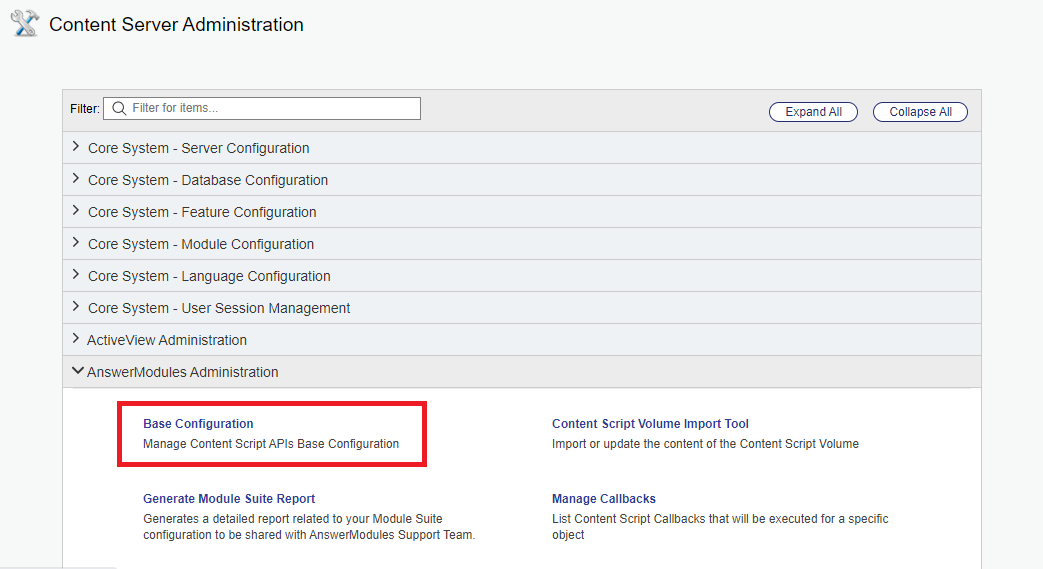This screenshot has width=1043, height=569.
Task: Expand the ActiveView Administration section
Action: [x=166, y=340]
